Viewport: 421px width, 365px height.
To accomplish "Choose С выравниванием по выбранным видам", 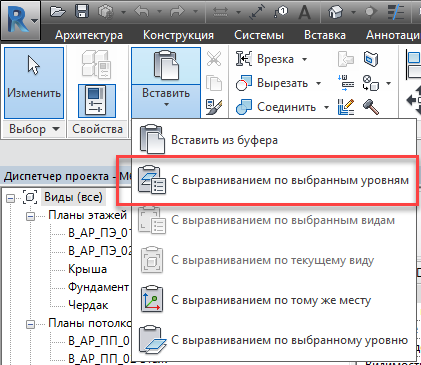I will 274,220.
